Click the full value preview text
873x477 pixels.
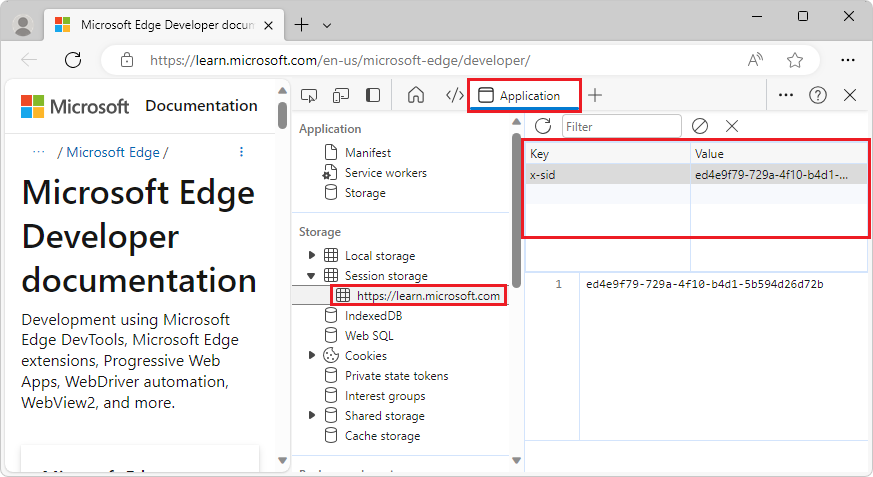point(704,284)
